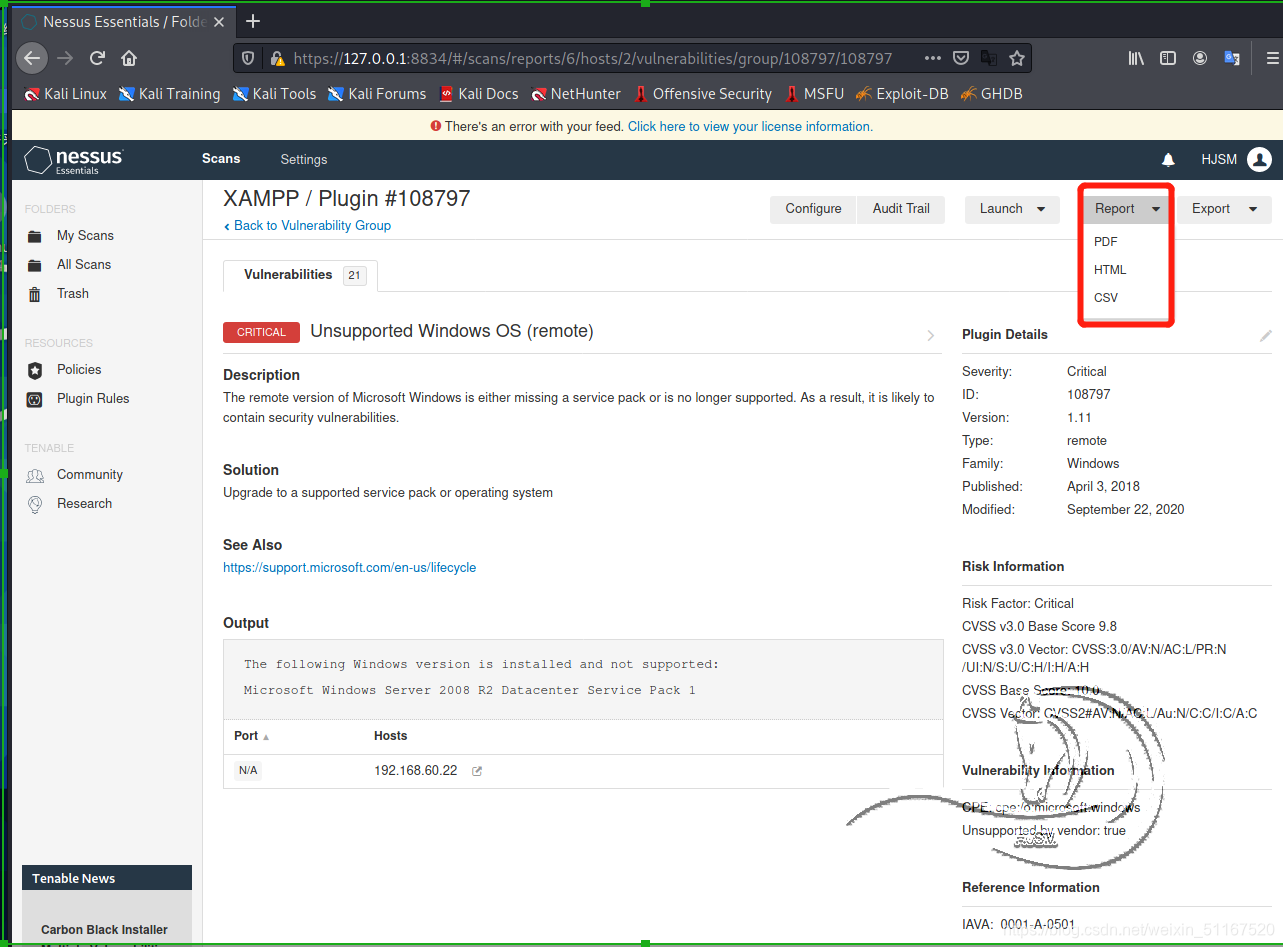Open Plugin Rules in sidebar
This screenshot has width=1284, height=948.
[x=93, y=399]
